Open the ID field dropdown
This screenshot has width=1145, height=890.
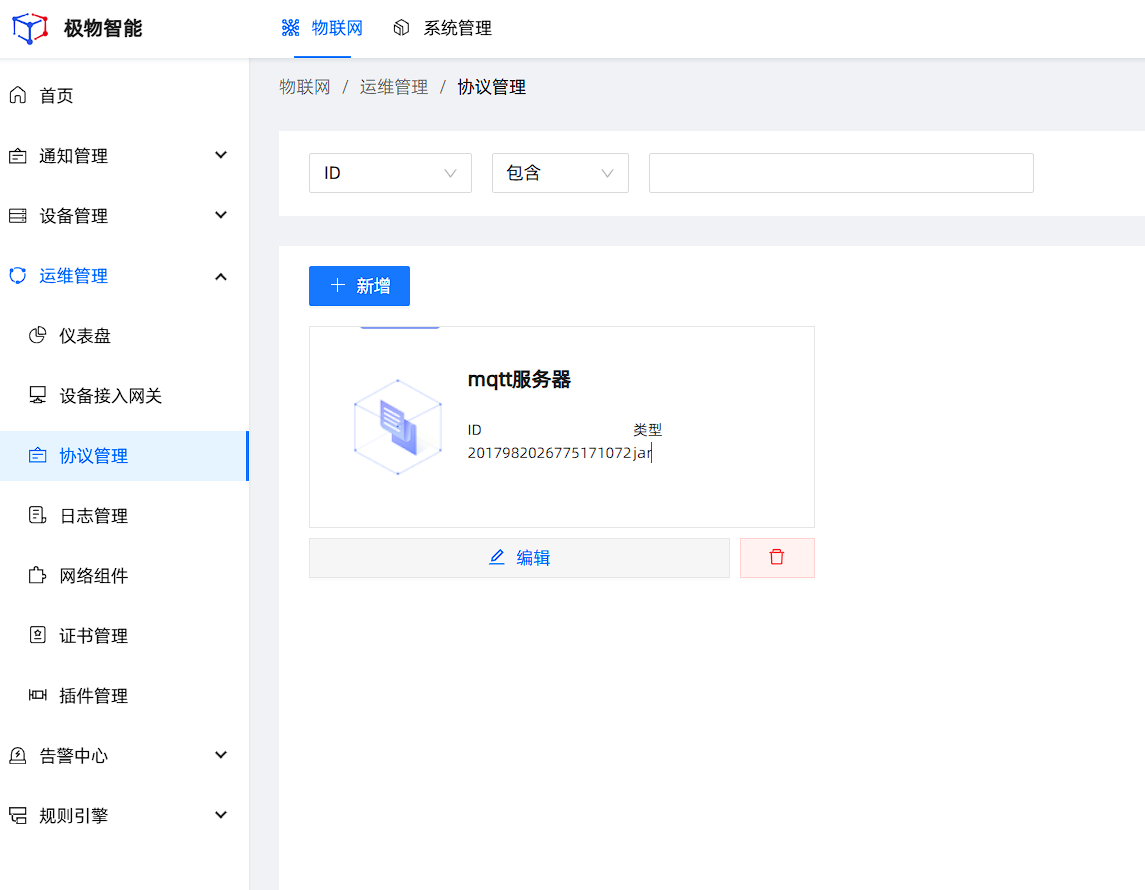[390, 173]
